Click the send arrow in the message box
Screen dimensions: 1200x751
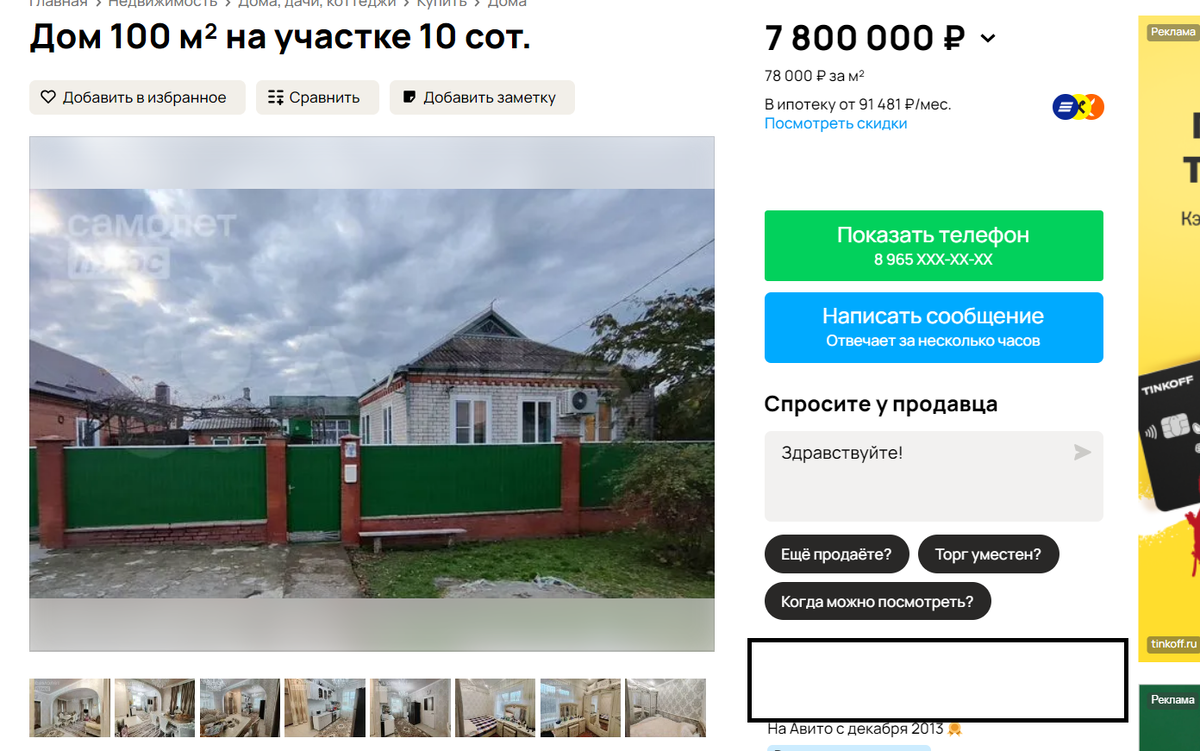[1082, 453]
